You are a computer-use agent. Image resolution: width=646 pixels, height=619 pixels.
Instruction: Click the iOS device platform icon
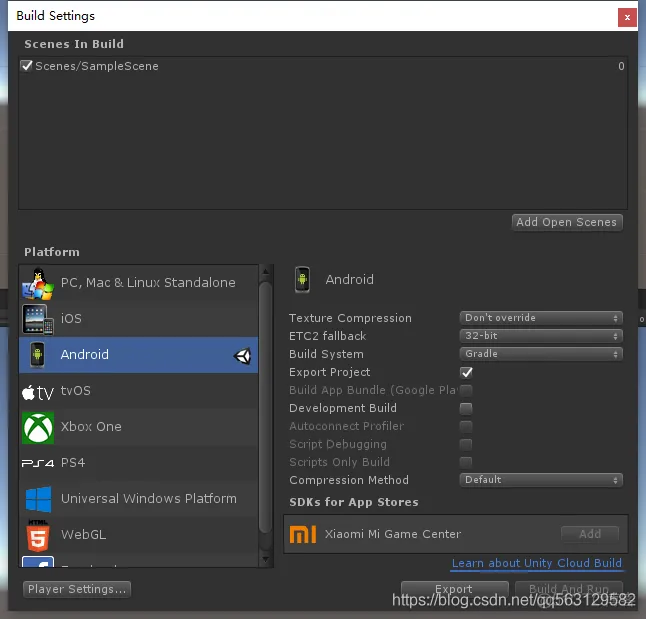click(37, 319)
